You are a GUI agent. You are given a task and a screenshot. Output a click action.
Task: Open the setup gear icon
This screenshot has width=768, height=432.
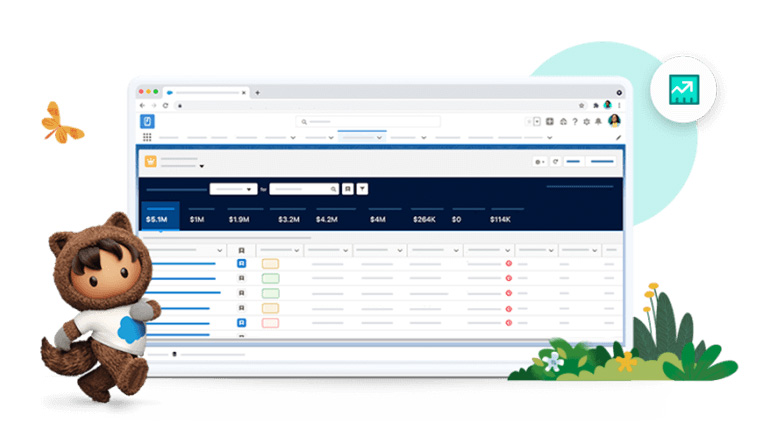tap(587, 121)
